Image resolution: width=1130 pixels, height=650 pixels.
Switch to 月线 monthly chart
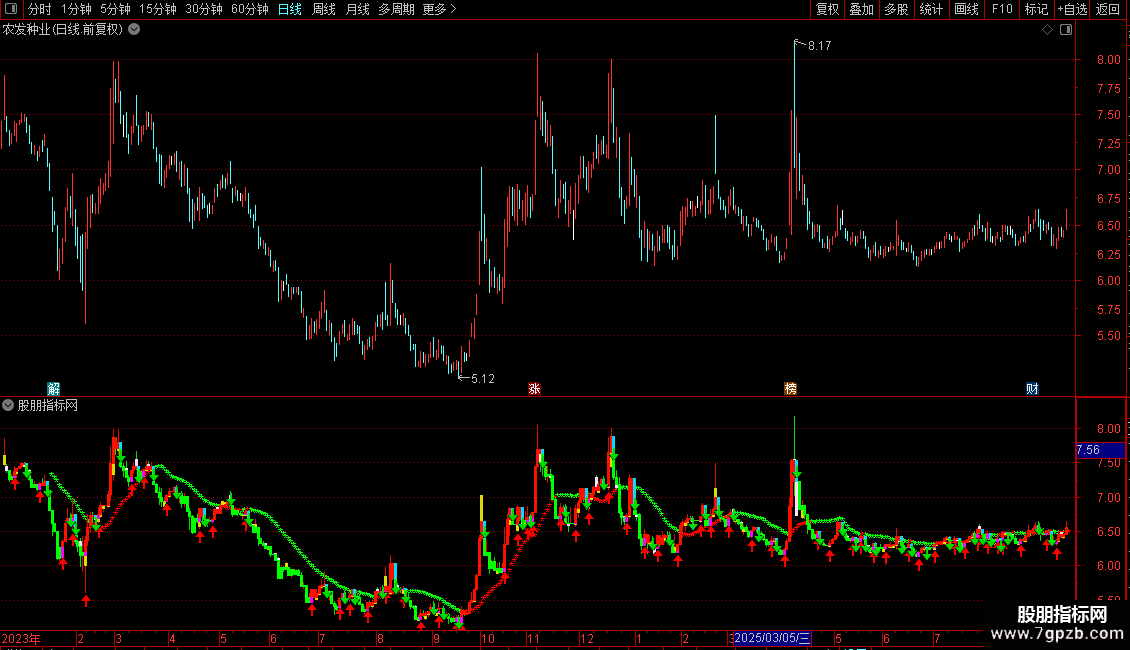357,9
